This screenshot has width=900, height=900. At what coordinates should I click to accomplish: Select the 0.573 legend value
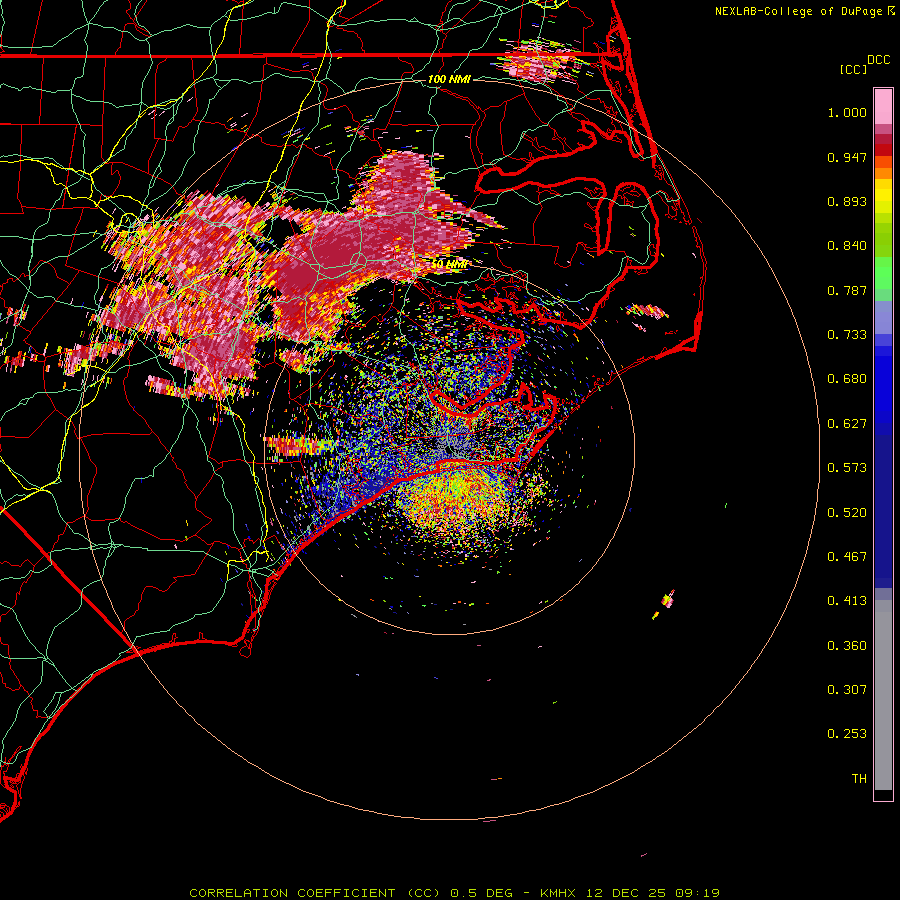[847, 468]
